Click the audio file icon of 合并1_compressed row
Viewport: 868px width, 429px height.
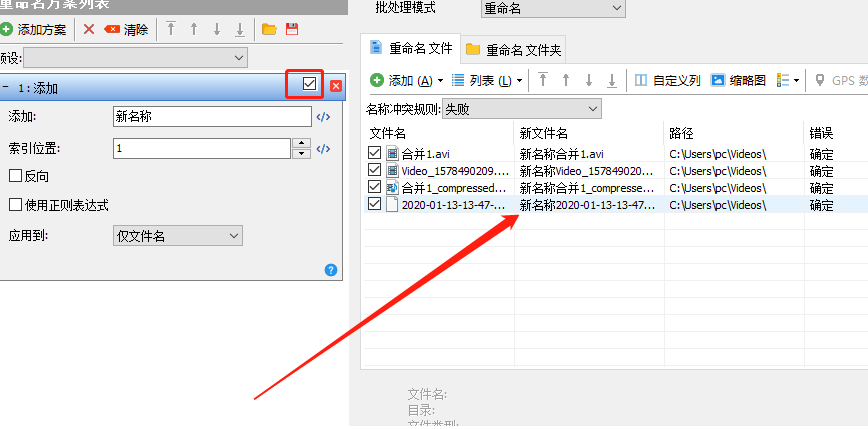(x=392, y=187)
